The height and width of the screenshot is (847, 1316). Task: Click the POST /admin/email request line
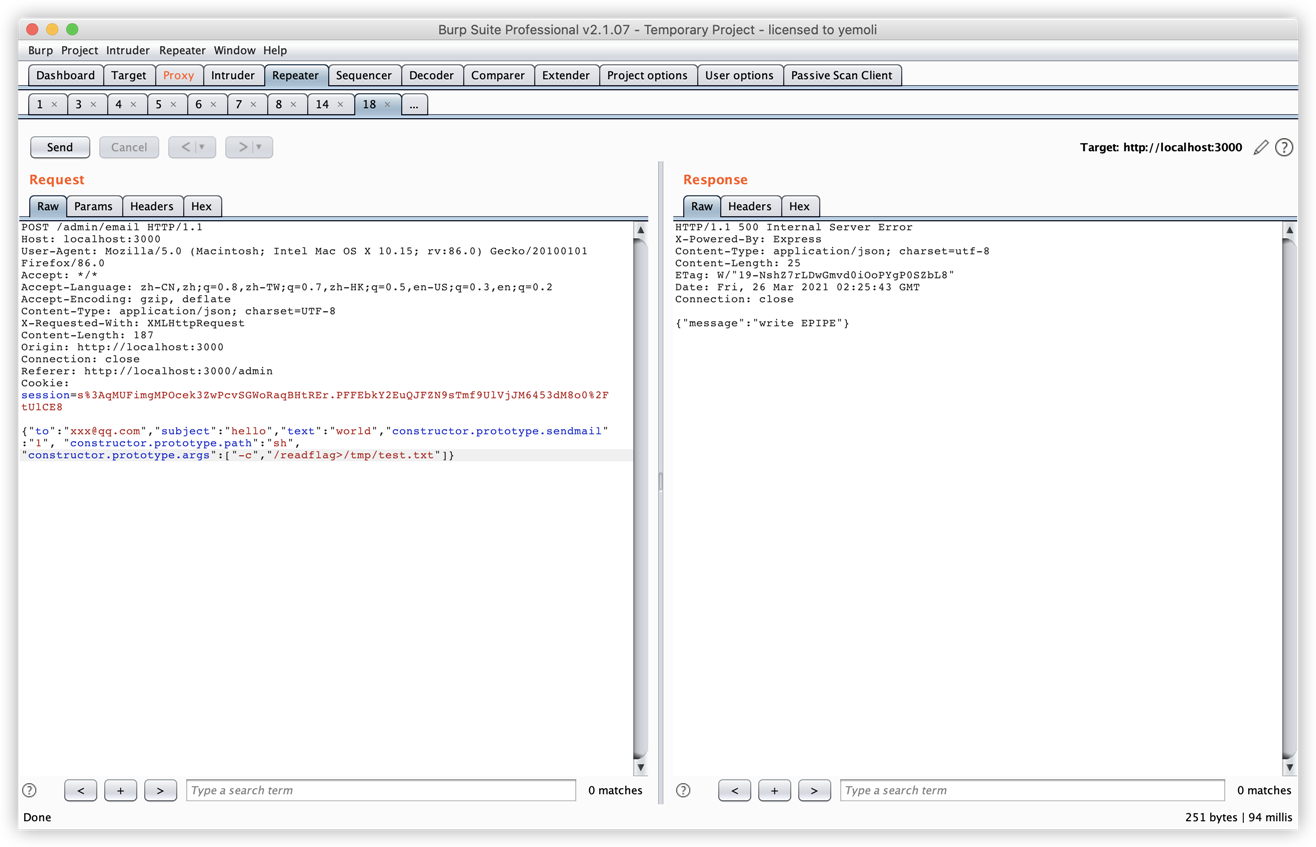tap(112, 227)
